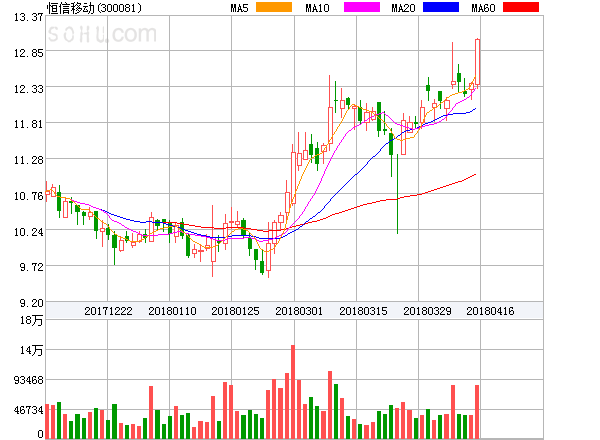Image resolution: width=600 pixels, height=440 pixels.
Task: Click the red MA60 legend swatch
Action: pyautogui.click(x=521, y=7)
